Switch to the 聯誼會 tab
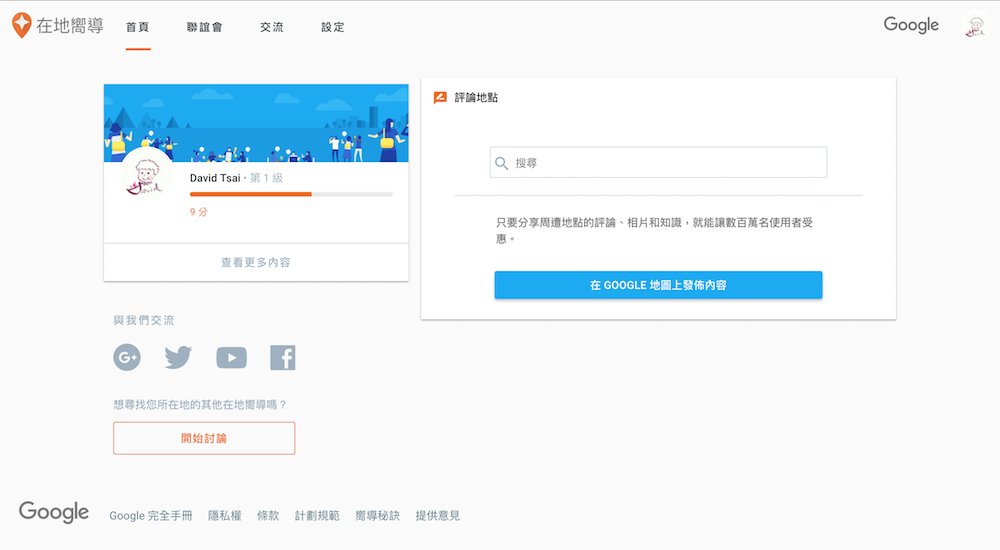The height and width of the screenshot is (550, 1000). [x=205, y=27]
